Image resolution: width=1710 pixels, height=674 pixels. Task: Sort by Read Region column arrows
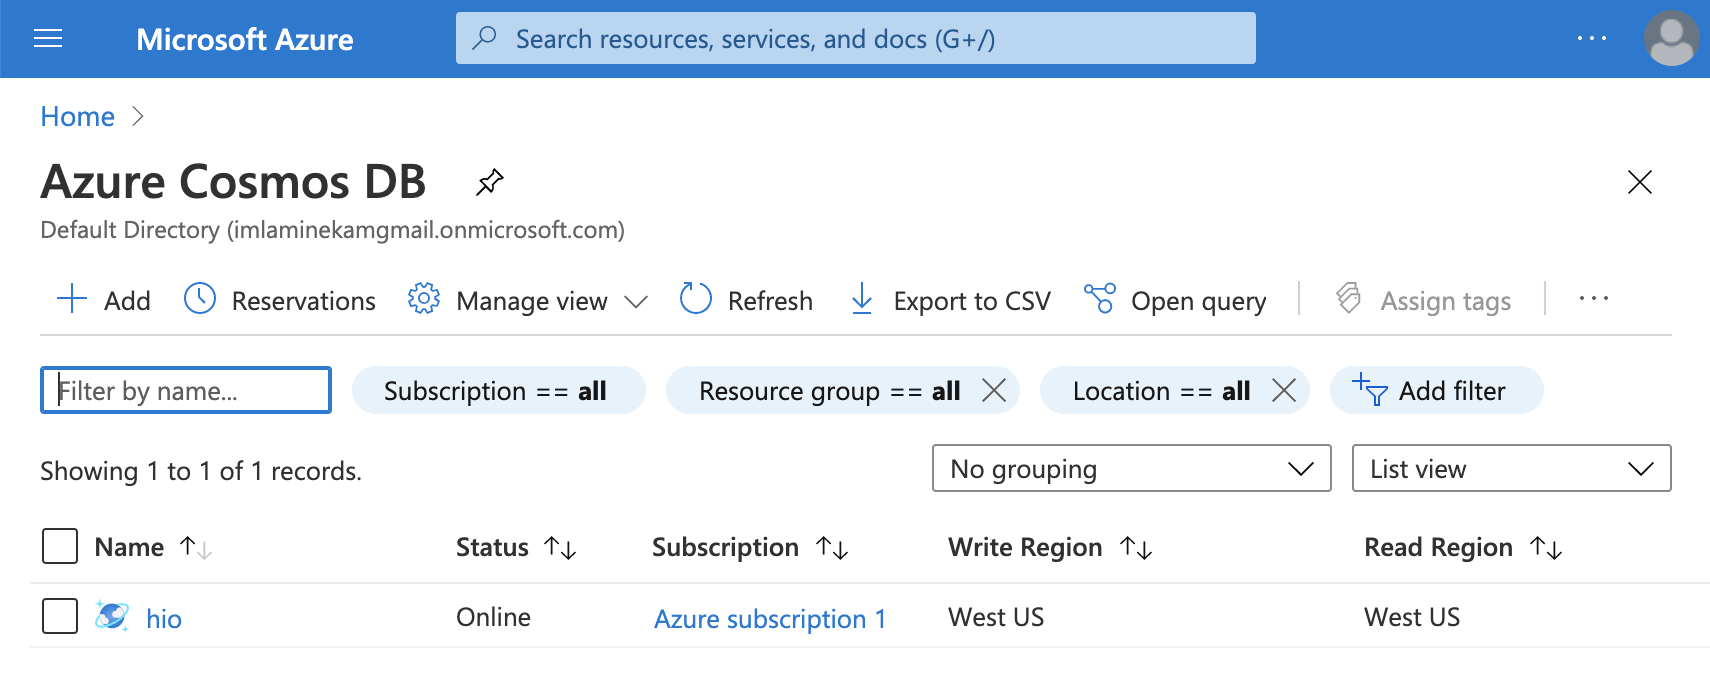(x=1546, y=548)
